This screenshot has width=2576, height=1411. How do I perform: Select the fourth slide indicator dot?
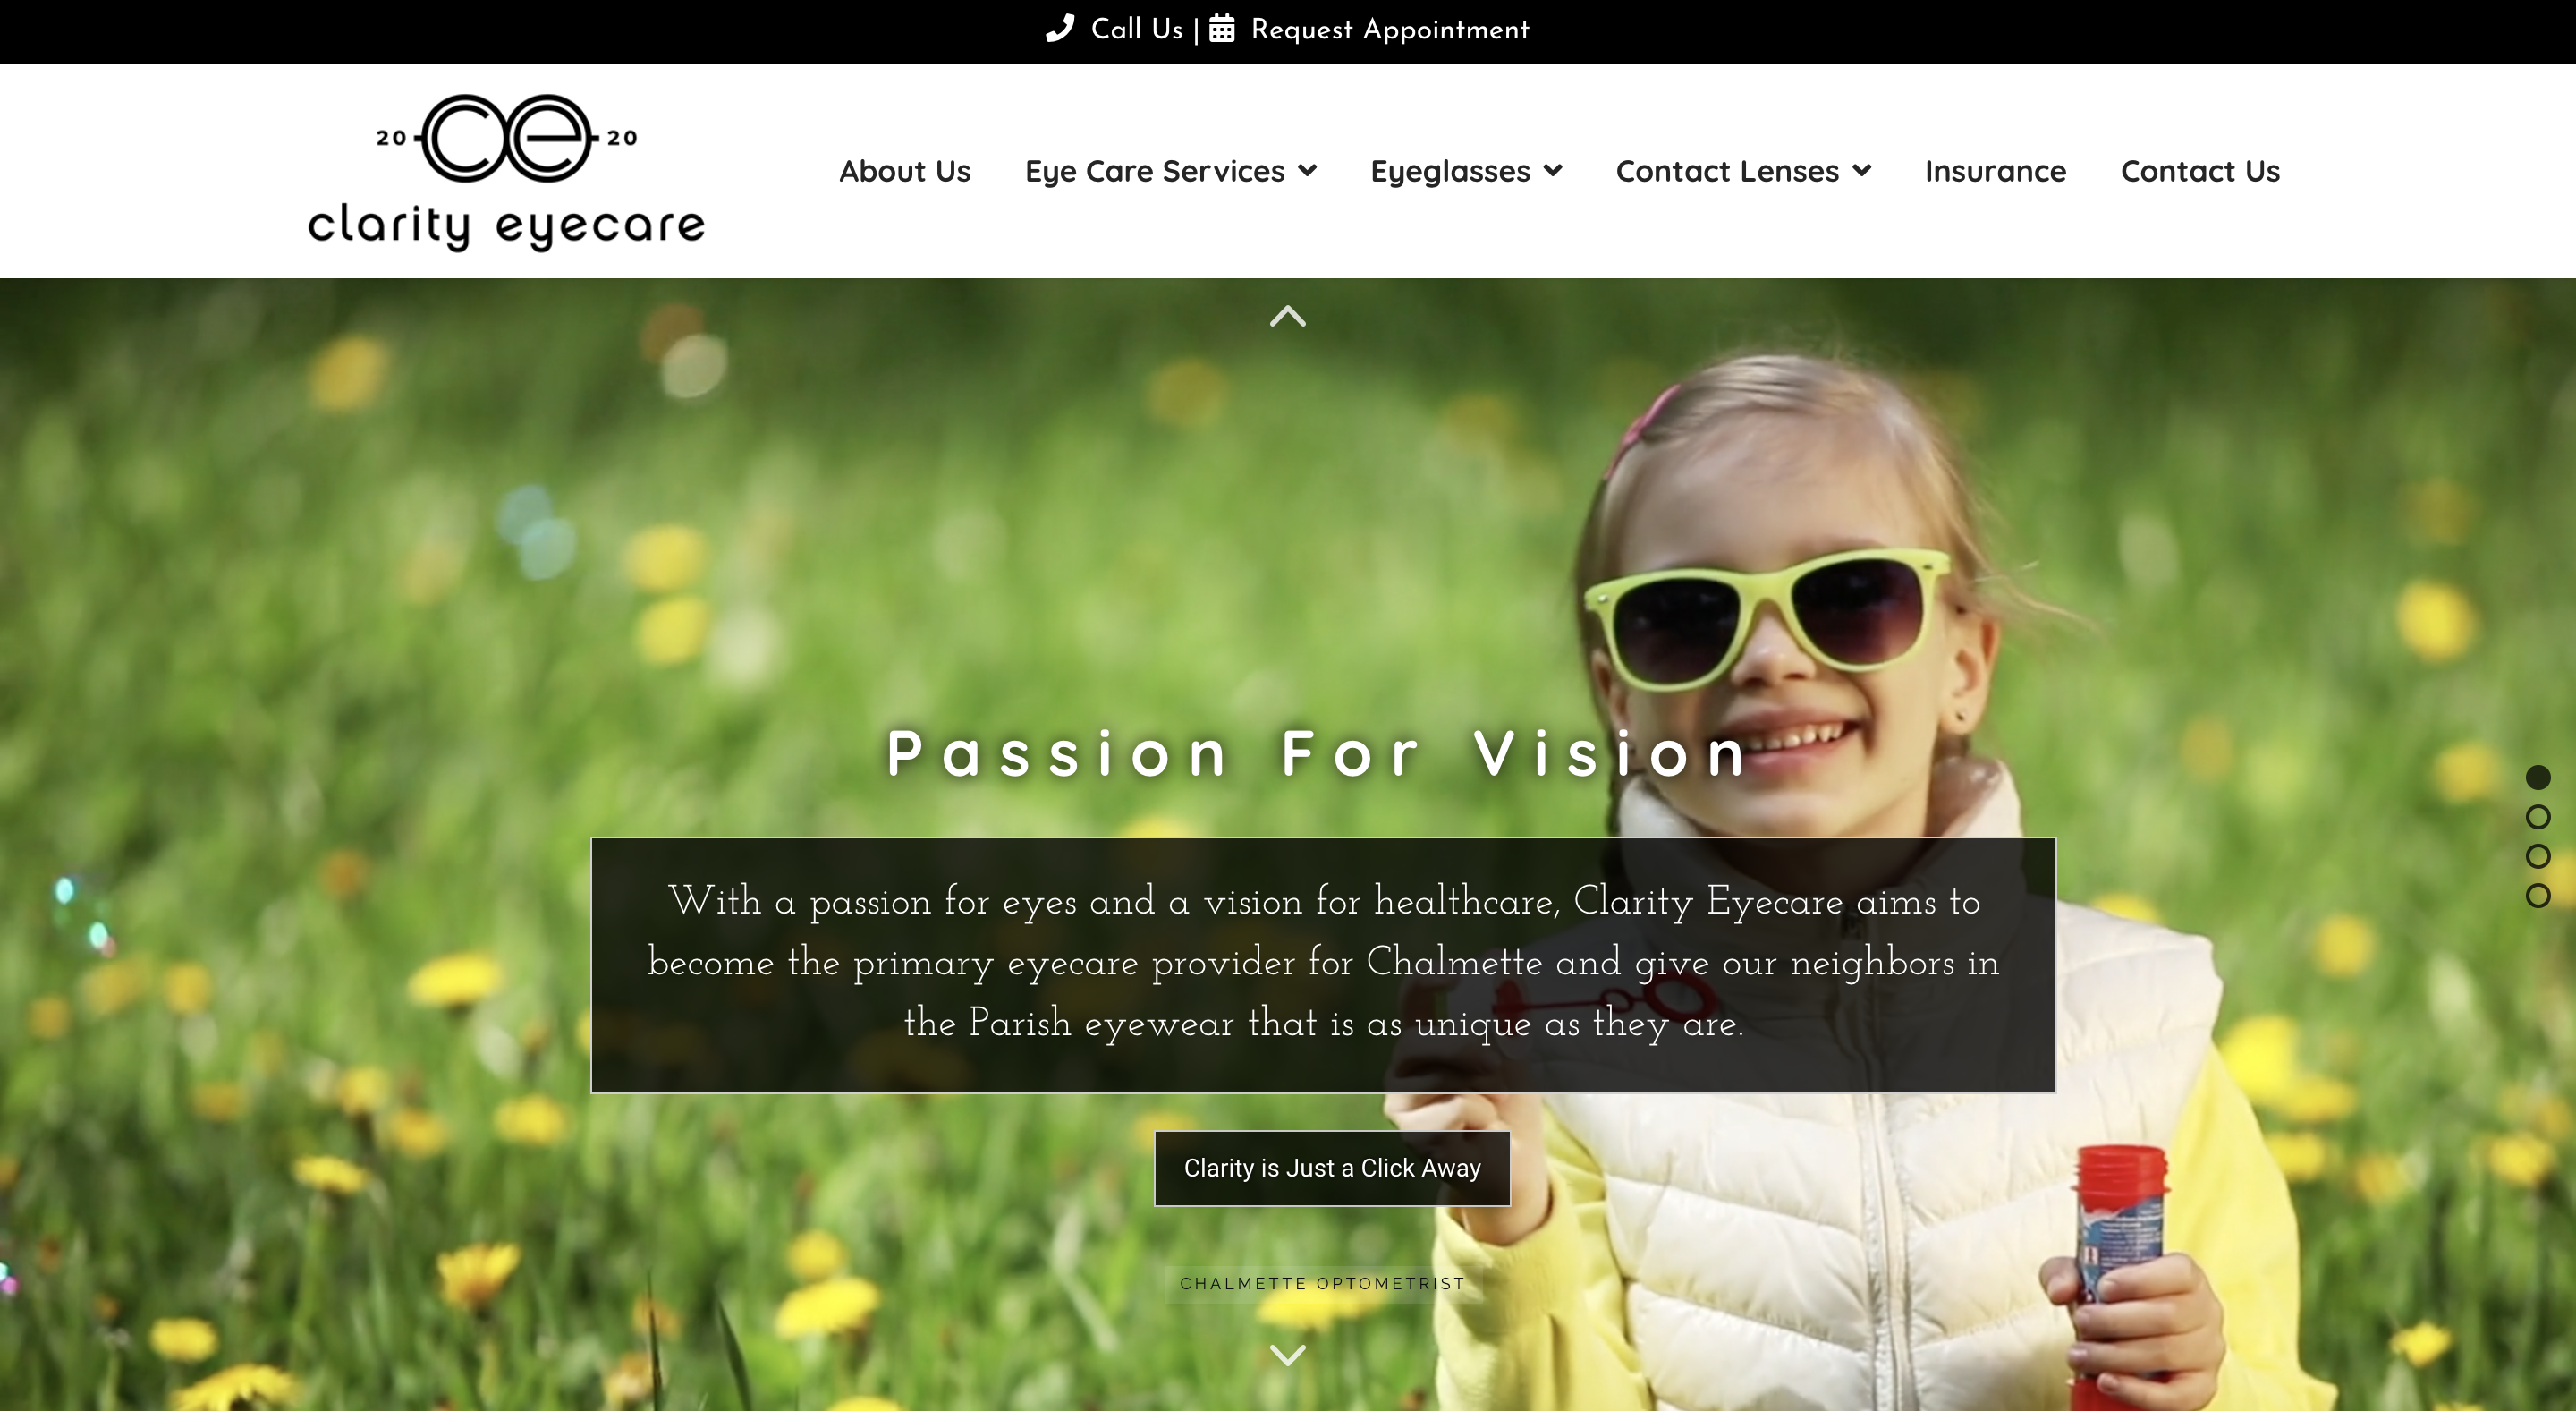(x=2538, y=896)
